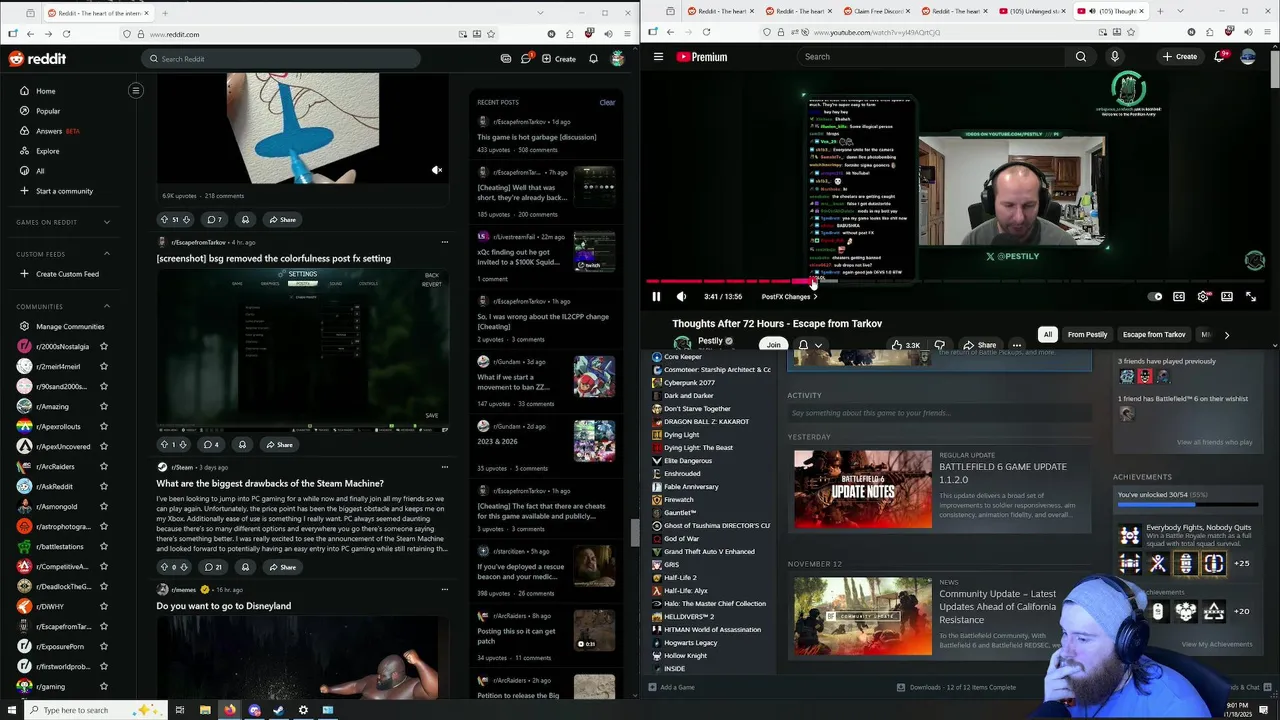Start YouTube voice search microphone
This screenshot has height=720, width=1280.
(x=1115, y=57)
